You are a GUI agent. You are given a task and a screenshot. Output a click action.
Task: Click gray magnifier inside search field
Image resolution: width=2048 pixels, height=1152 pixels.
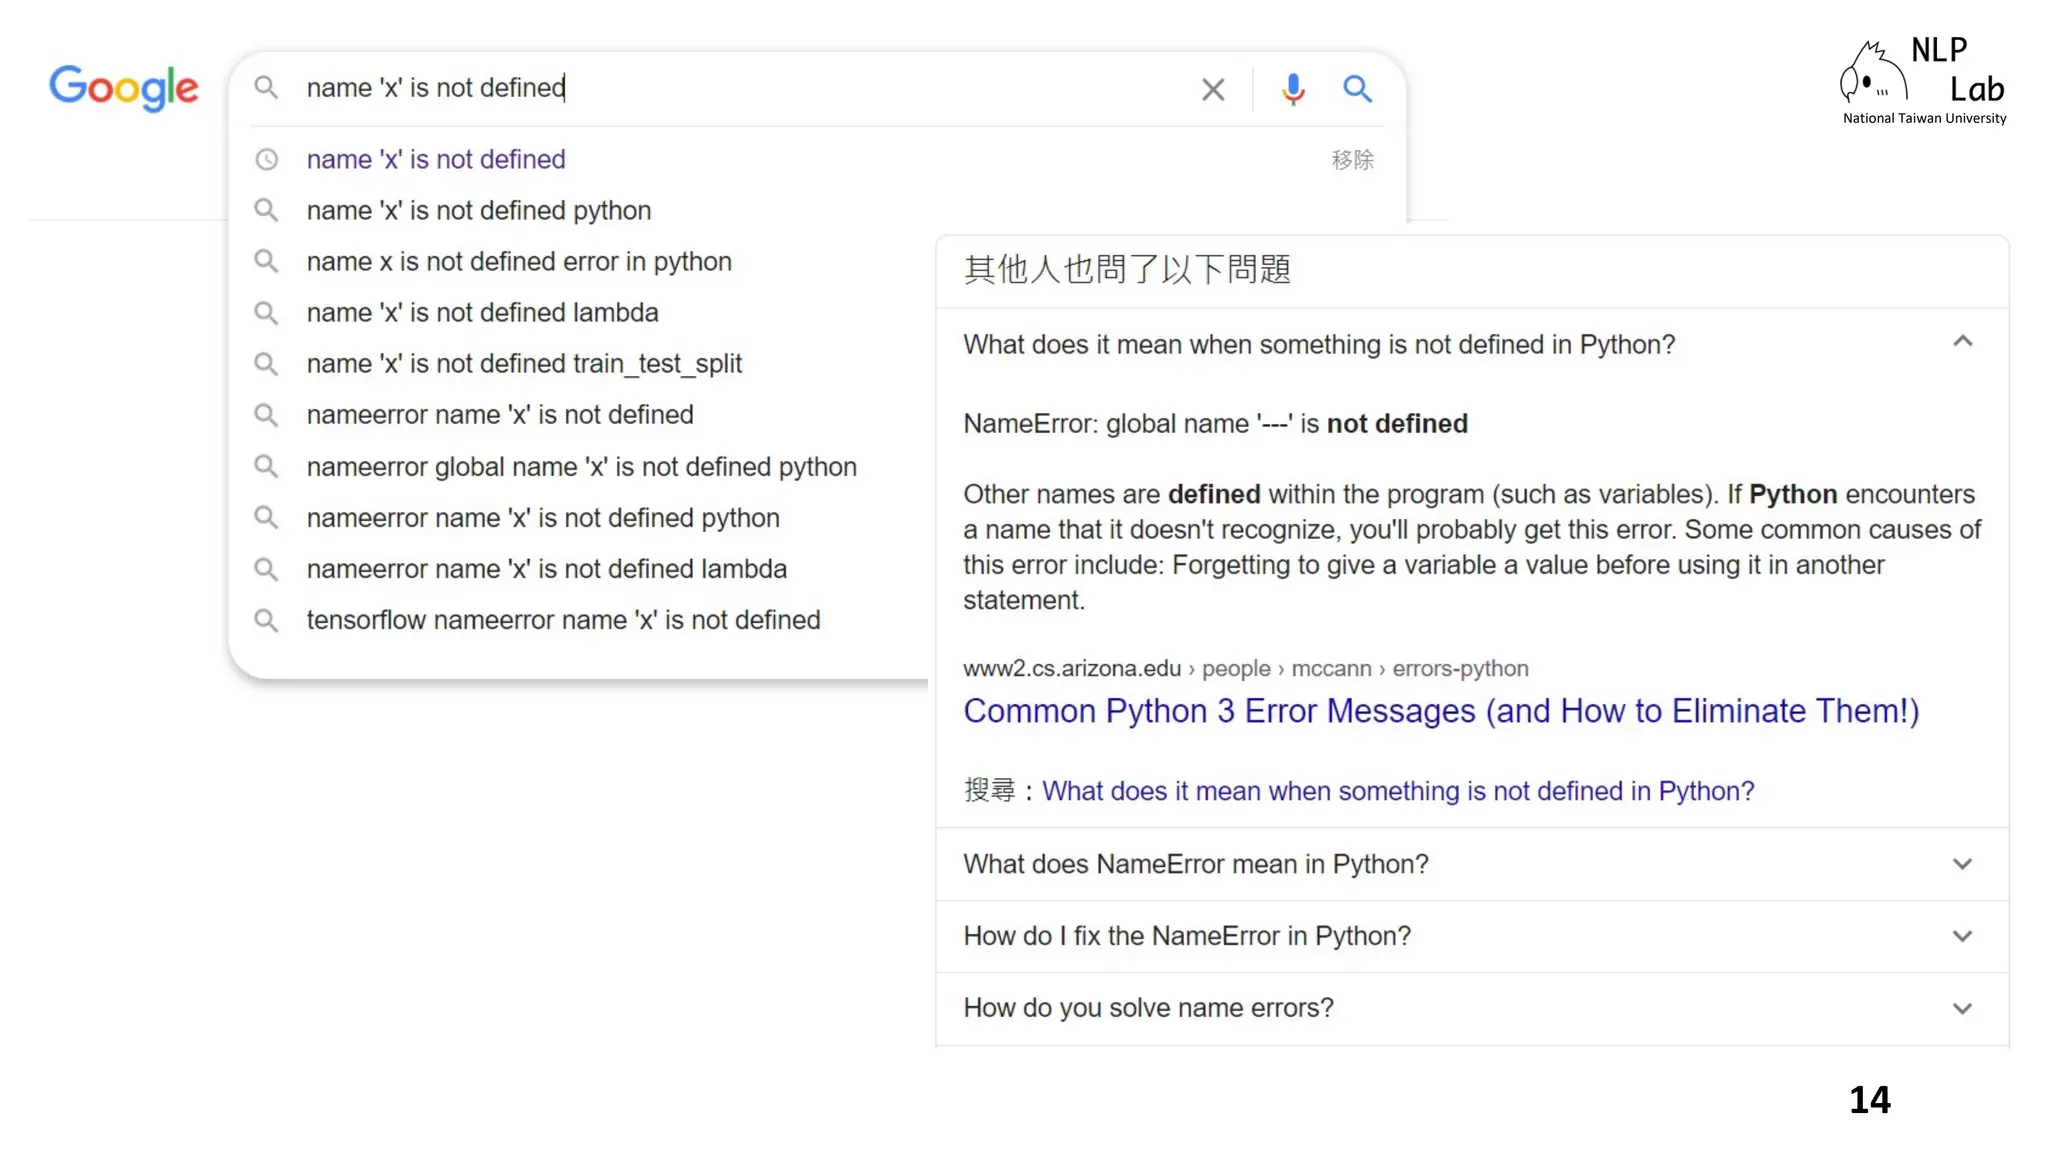[x=266, y=88]
